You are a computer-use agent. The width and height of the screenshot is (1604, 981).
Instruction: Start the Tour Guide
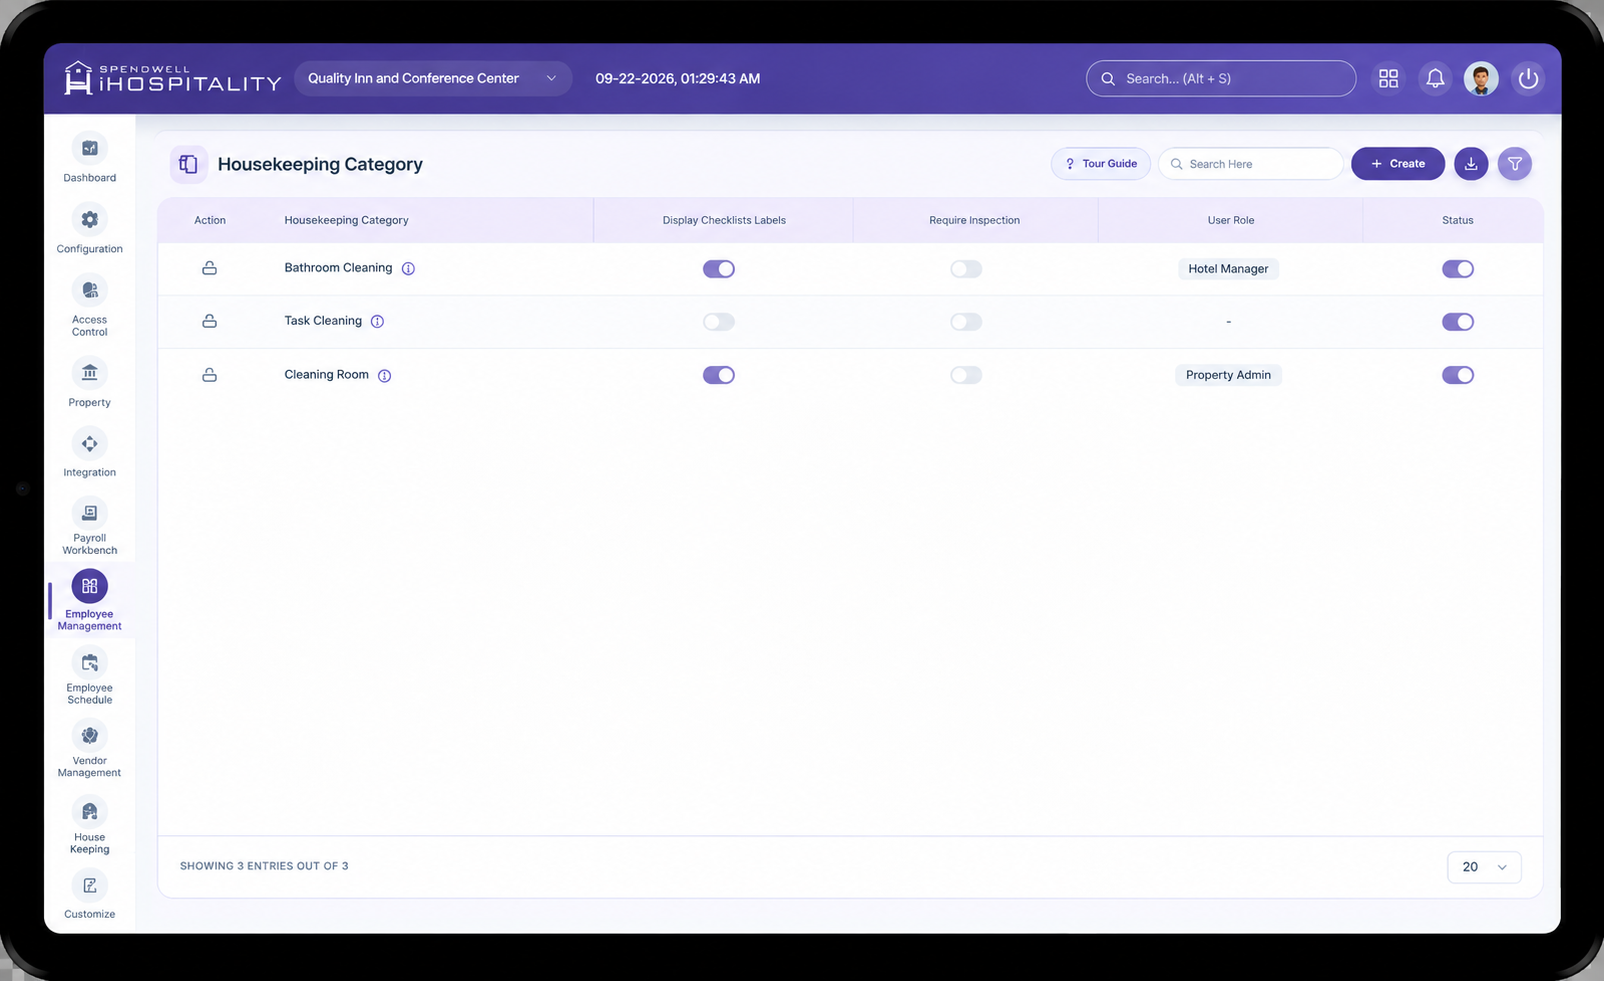(1101, 164)
